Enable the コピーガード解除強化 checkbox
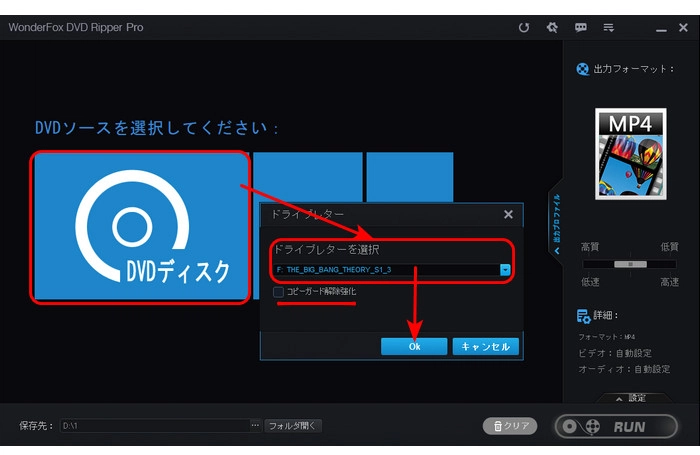The height and width of the screenshot is (455, 700). pos(279,291)
